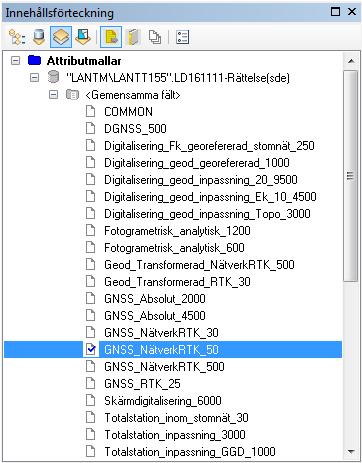
Task: Click the blue Attributmallar folder icon
Action: (x=34, y=60)
